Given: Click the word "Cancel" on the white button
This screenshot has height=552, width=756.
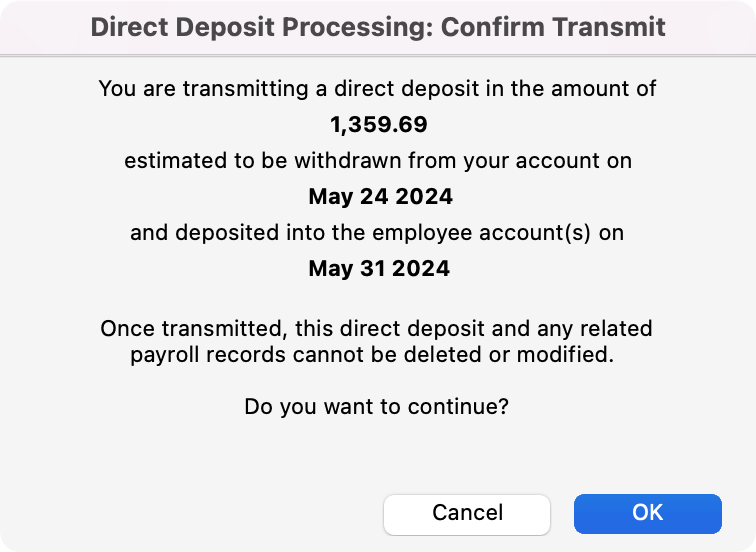Looking at the screenshot, I should [467, 513].
